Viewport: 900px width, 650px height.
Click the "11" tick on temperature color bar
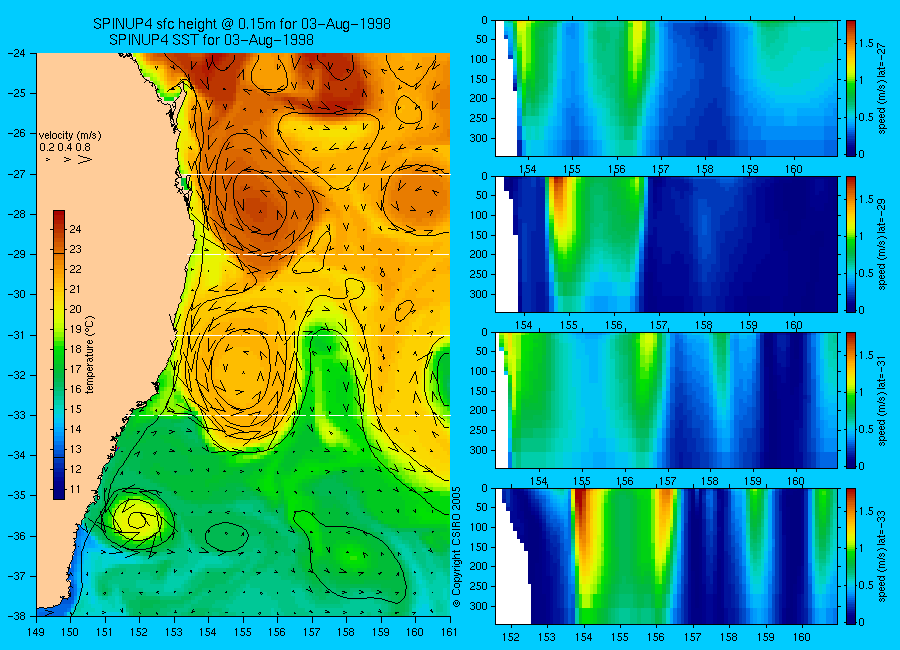point(75,489)
